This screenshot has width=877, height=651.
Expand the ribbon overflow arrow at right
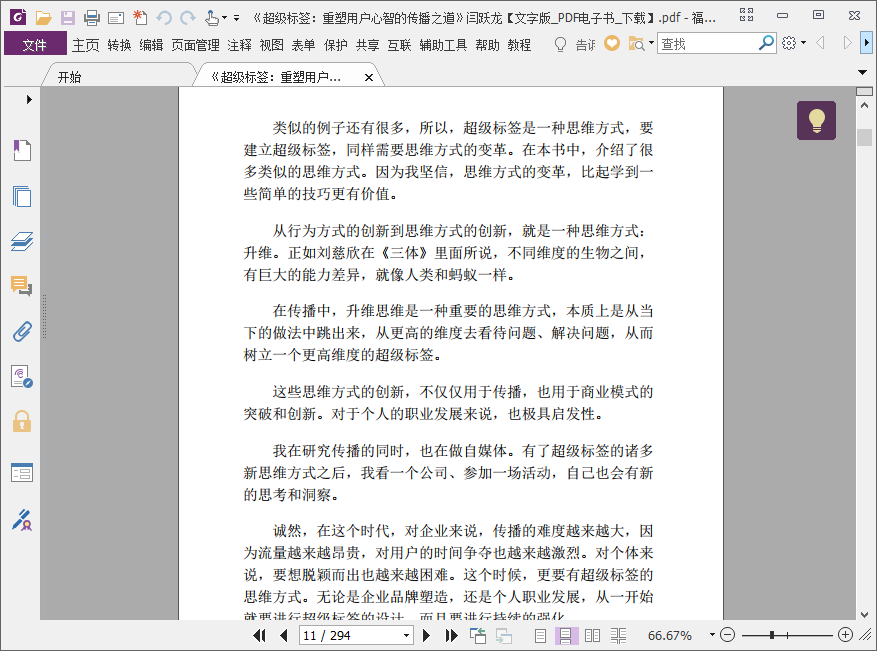pos(867,43)
